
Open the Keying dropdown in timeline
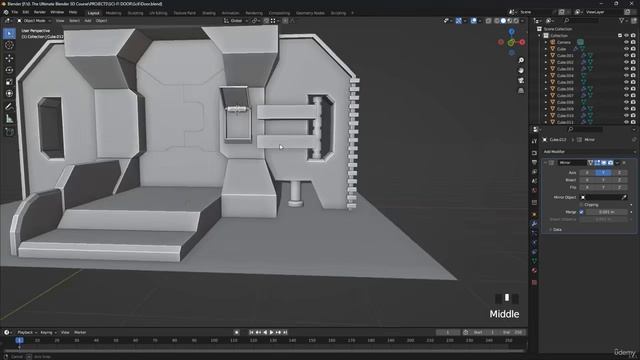[x=48, y=333]
